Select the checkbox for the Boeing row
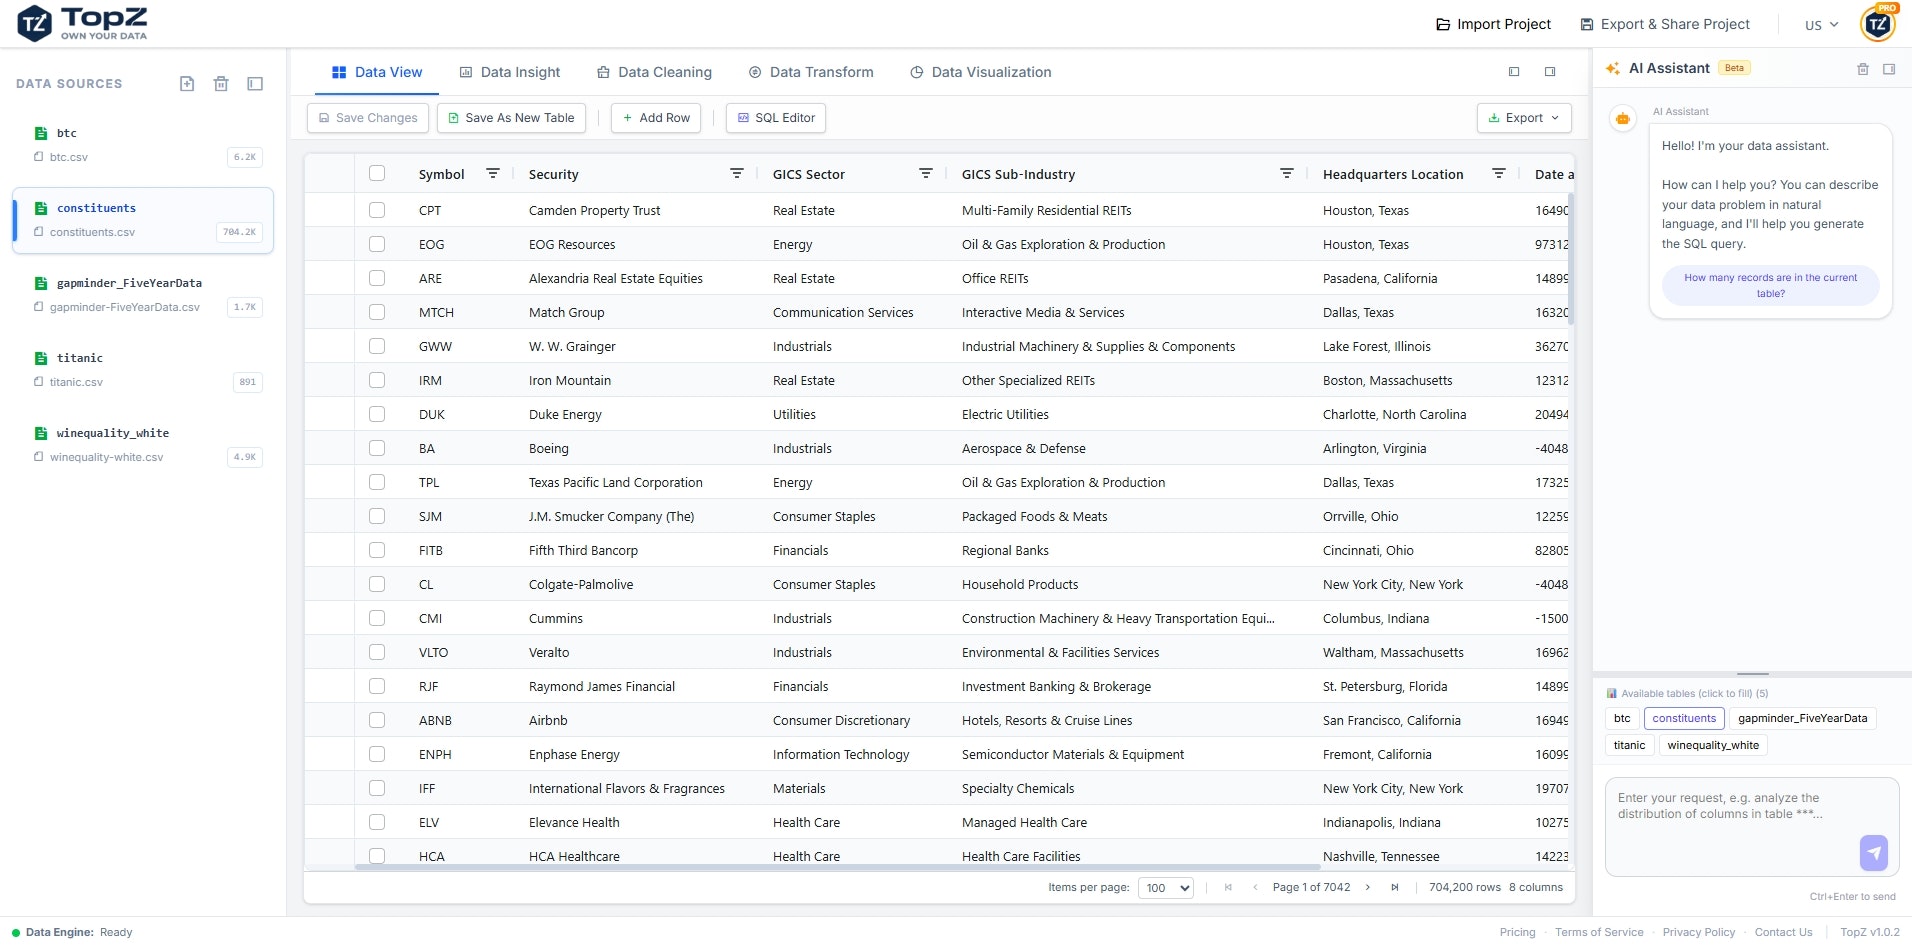This screenshot has height=948, width=1912. (x=377, y=448)
